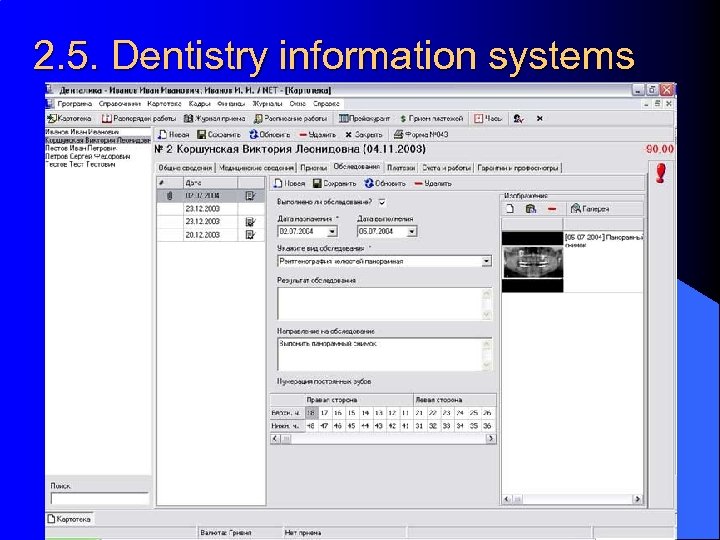Open the examination type dropdown list
Screen dimensions: 720x540
[486, 261]
